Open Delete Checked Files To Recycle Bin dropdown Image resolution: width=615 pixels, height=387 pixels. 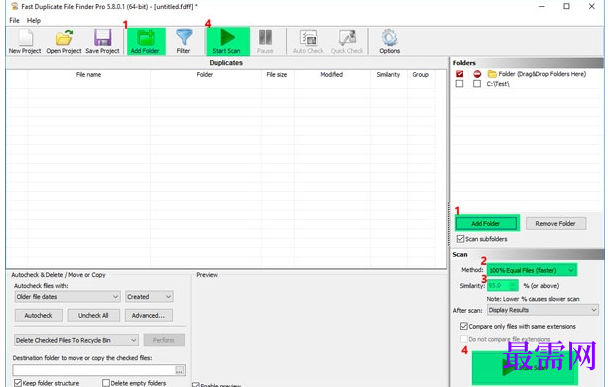click(x=76, y=340)
